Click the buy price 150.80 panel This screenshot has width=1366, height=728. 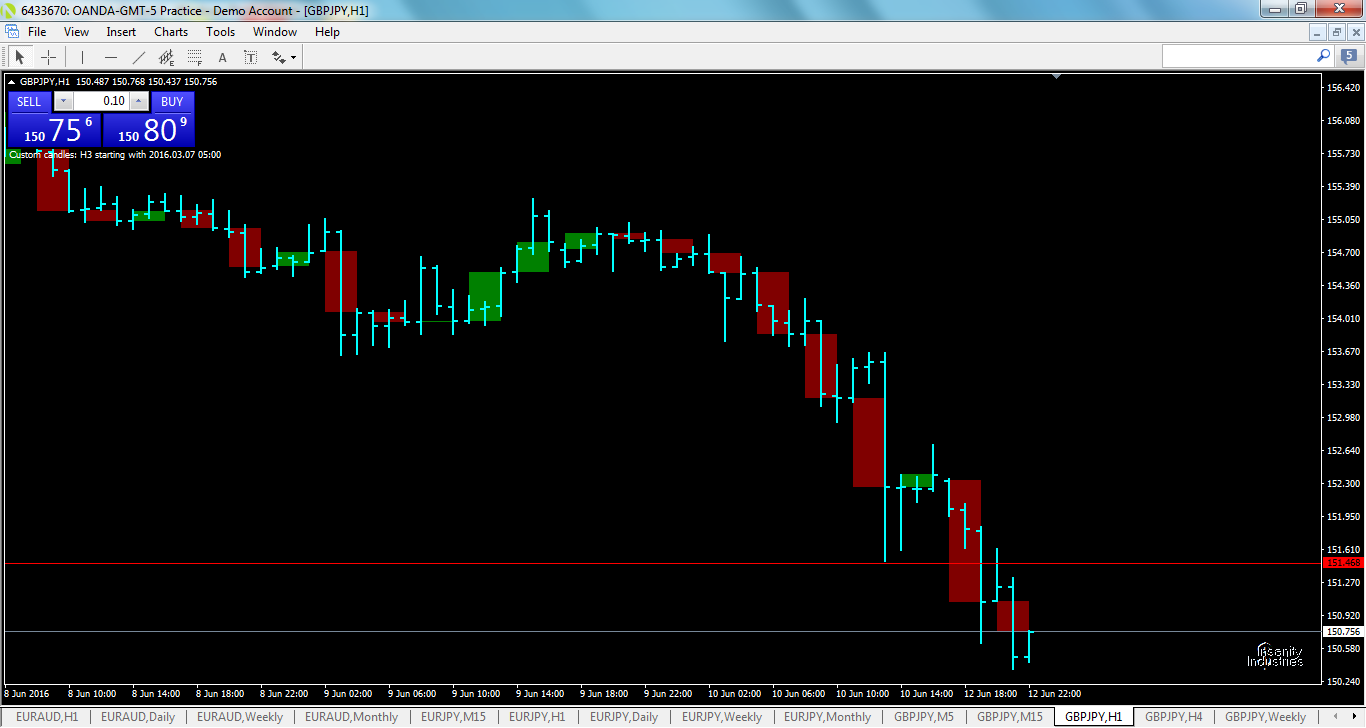[x=149, y=130]
